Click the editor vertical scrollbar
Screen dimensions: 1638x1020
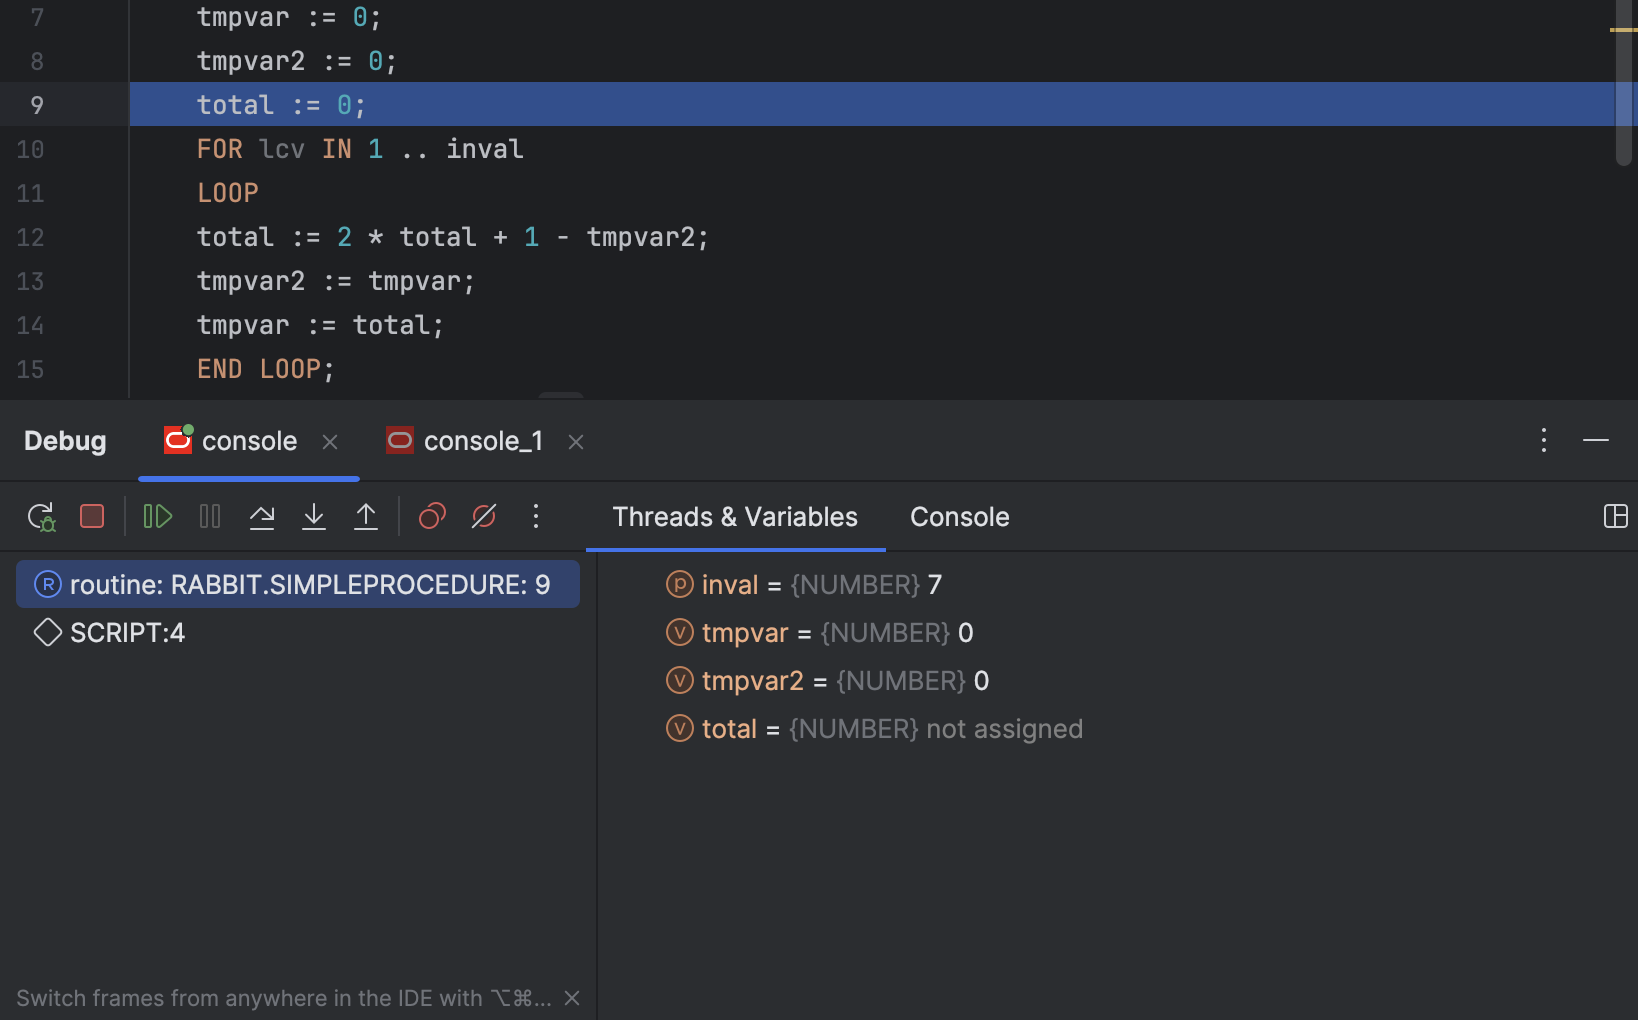[x=1624, y=83]
